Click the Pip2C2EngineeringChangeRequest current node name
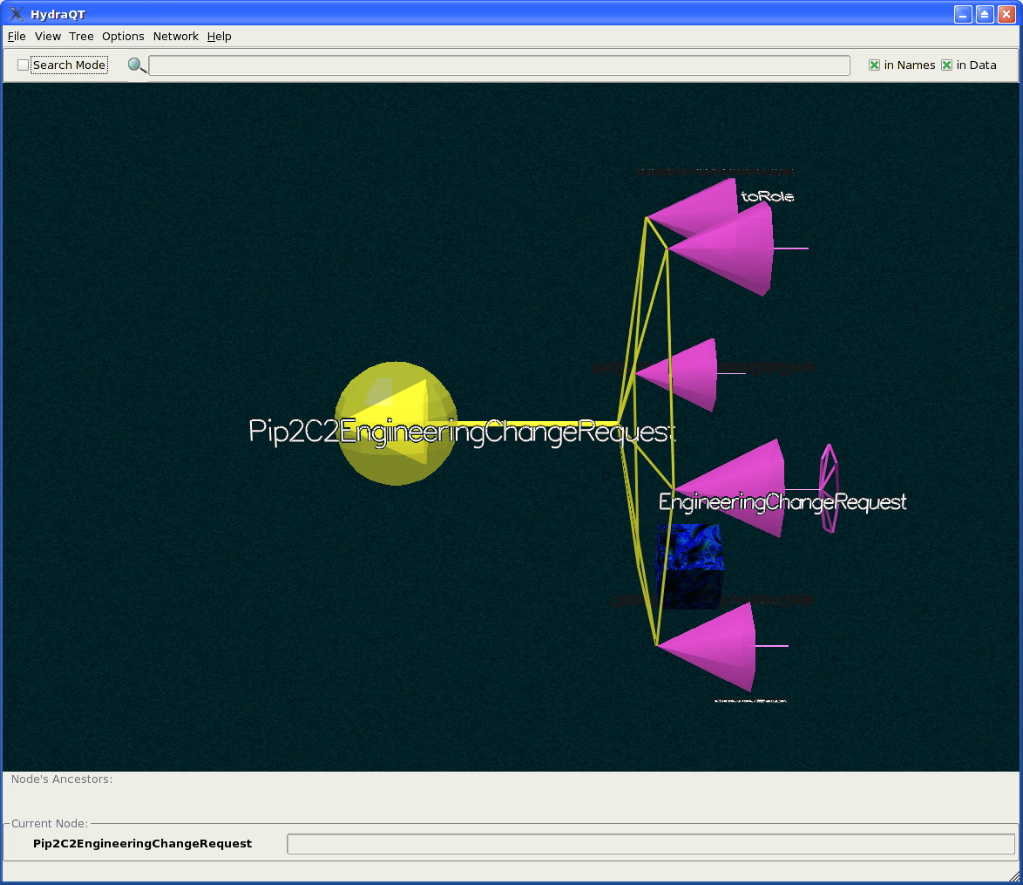Viewport: 1023px width, 885px height. tap(142, 843)
